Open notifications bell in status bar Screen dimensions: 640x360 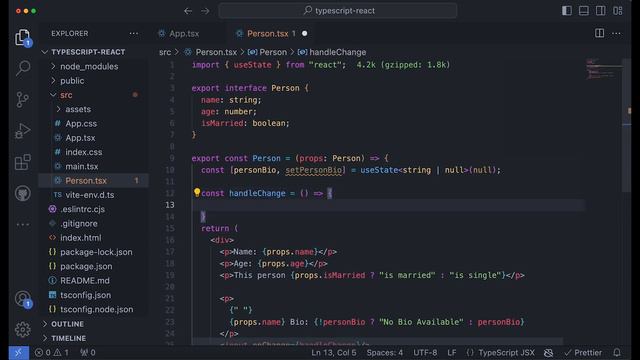point(617,353)
